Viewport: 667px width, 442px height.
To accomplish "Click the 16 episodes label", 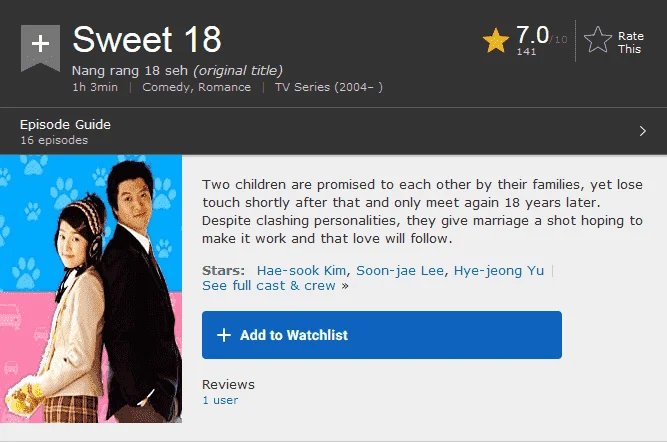I will pos(54,140).
